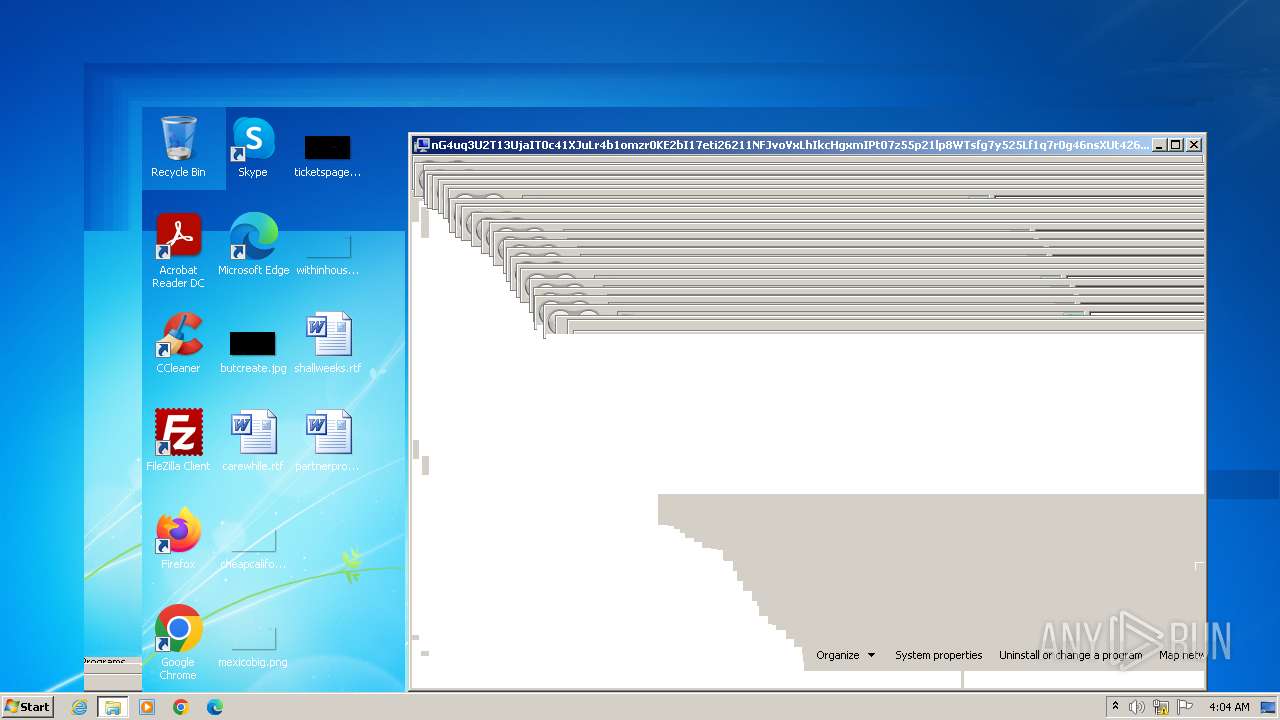This screenshot has width=1280, height=720.
Task: Open the Organize dropdown menu
Action: click(846, 655)
